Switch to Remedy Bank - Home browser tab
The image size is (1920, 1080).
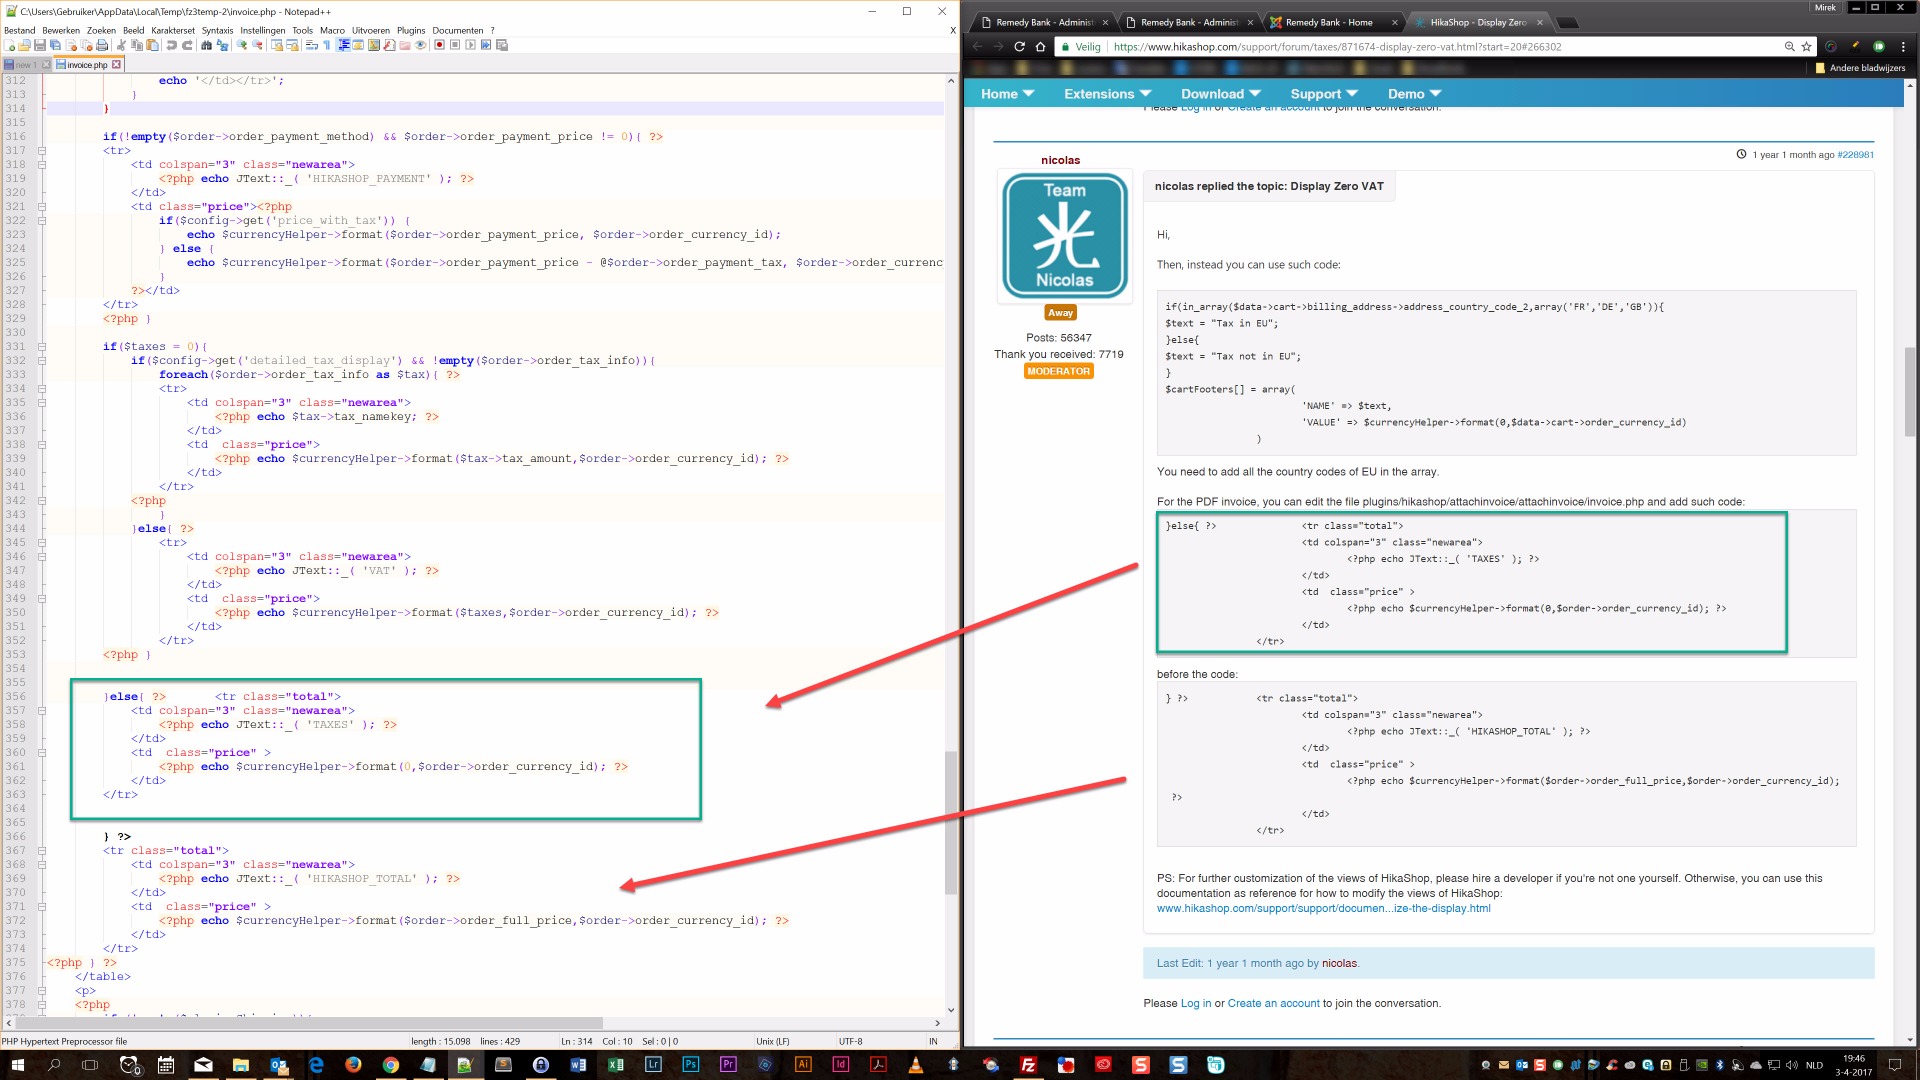(x=1329, y=22)
